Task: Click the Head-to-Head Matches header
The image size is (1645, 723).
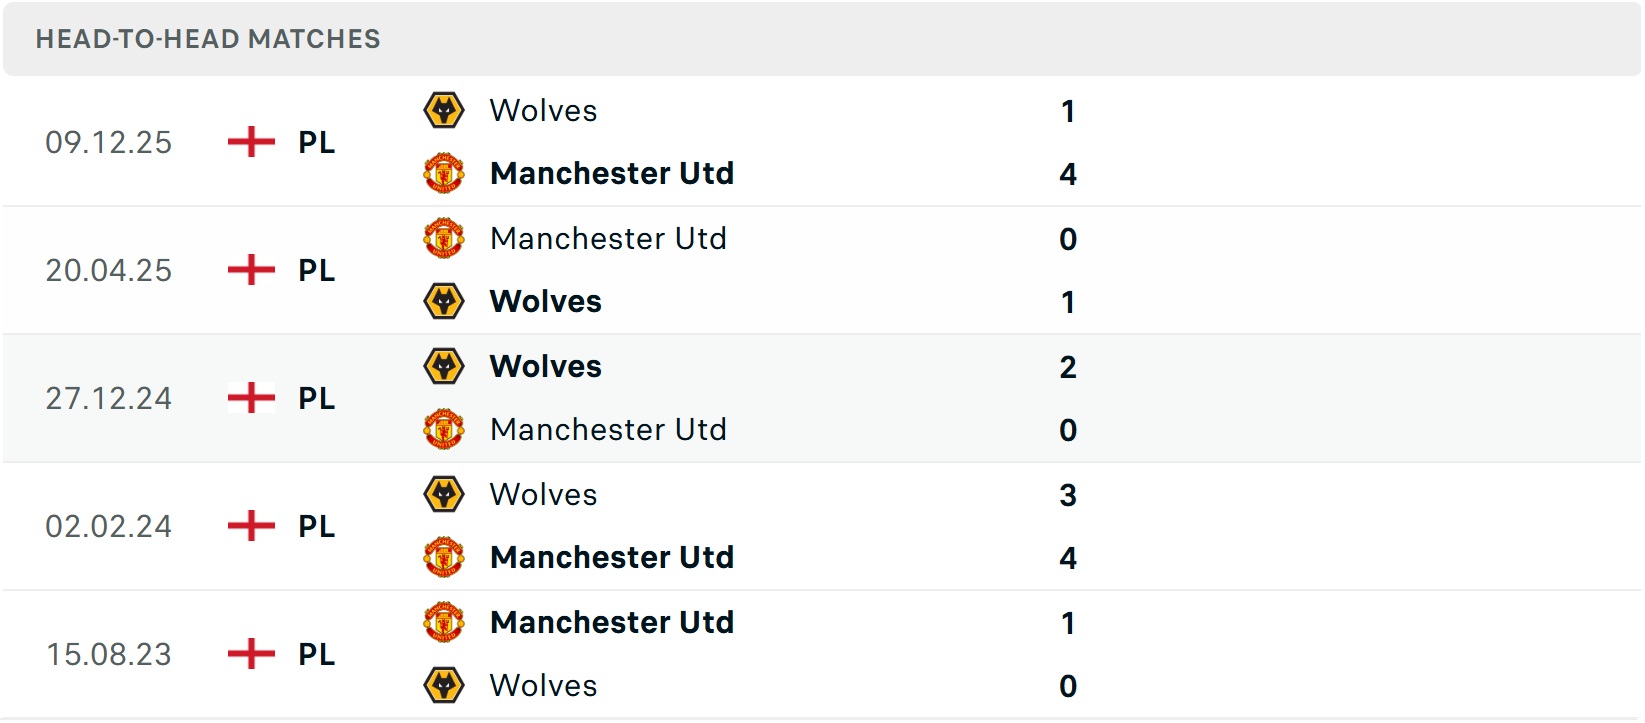Action: click(x=208, y=39)
